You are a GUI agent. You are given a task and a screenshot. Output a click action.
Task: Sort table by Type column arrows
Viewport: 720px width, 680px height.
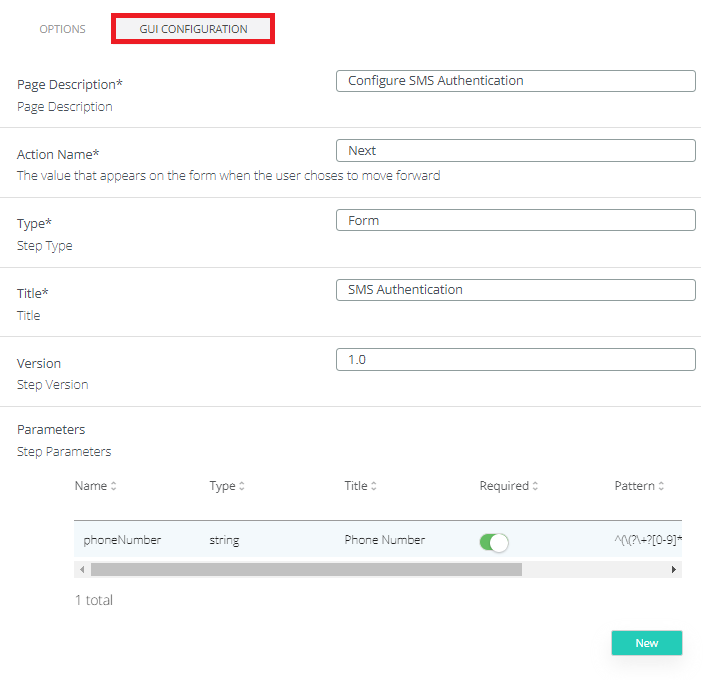coord(242,487)
